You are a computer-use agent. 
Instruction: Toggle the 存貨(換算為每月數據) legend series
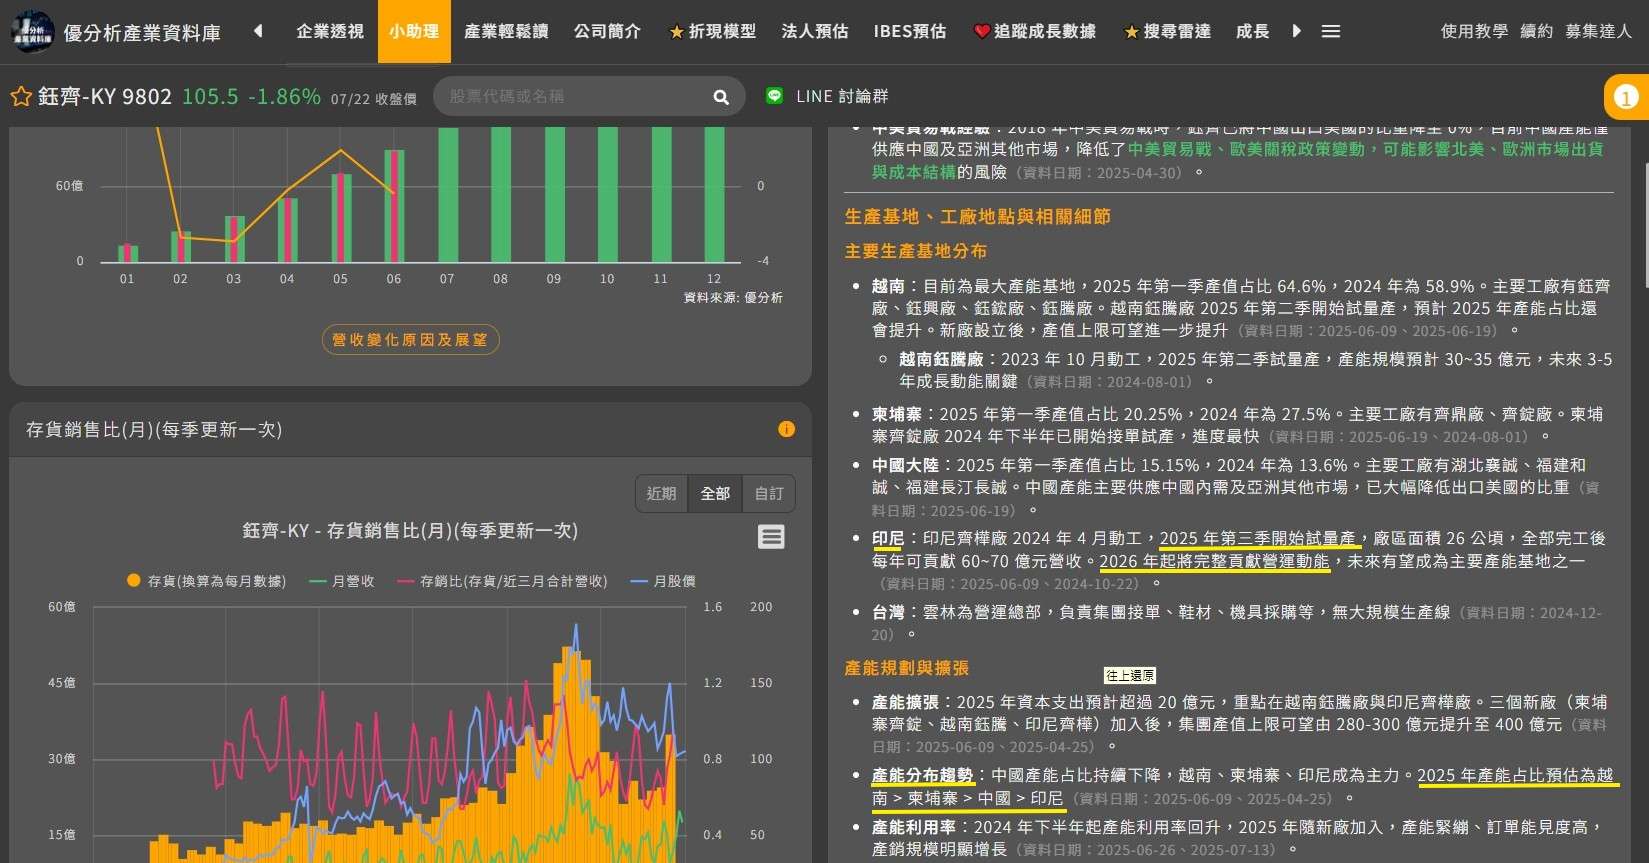206,581
